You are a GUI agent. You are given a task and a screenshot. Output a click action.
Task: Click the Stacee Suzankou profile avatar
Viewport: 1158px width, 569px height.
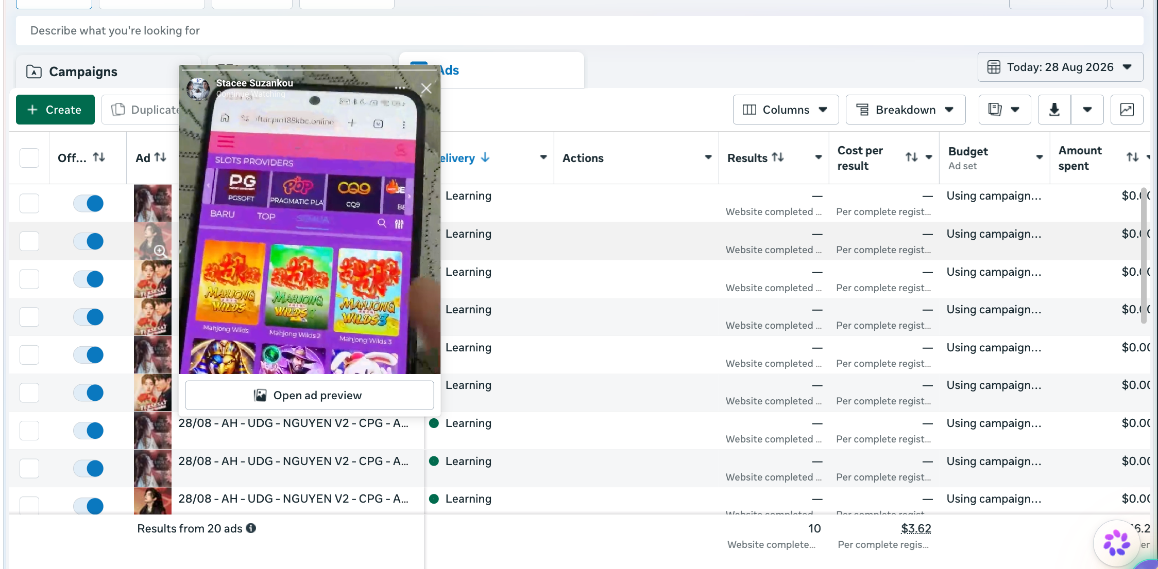199,89
